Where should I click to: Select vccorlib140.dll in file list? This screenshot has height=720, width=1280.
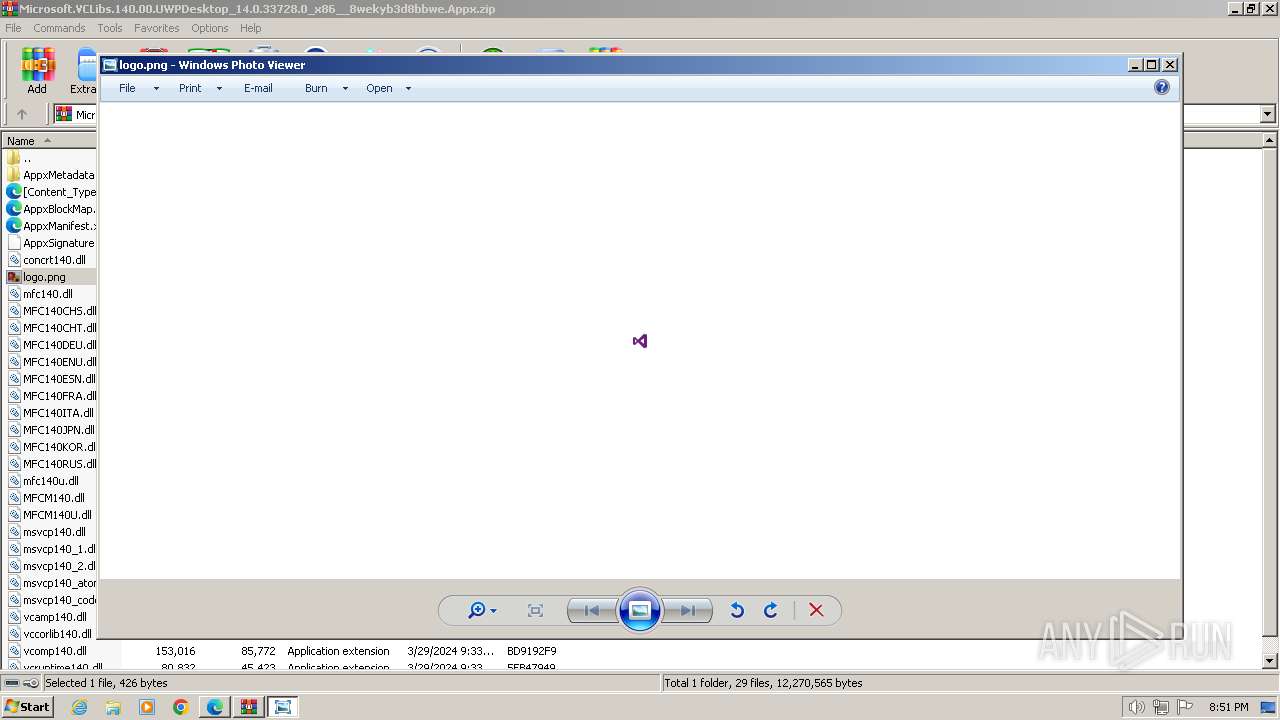coord(51,634)
